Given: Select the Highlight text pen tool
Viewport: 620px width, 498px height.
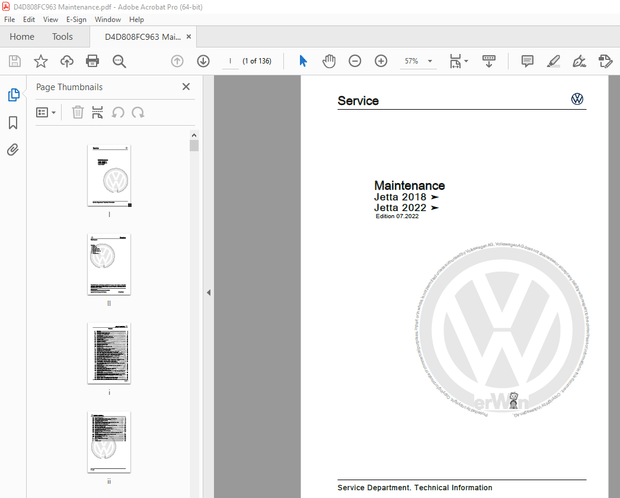Looking at the screenshot, I should pos(553,61).
